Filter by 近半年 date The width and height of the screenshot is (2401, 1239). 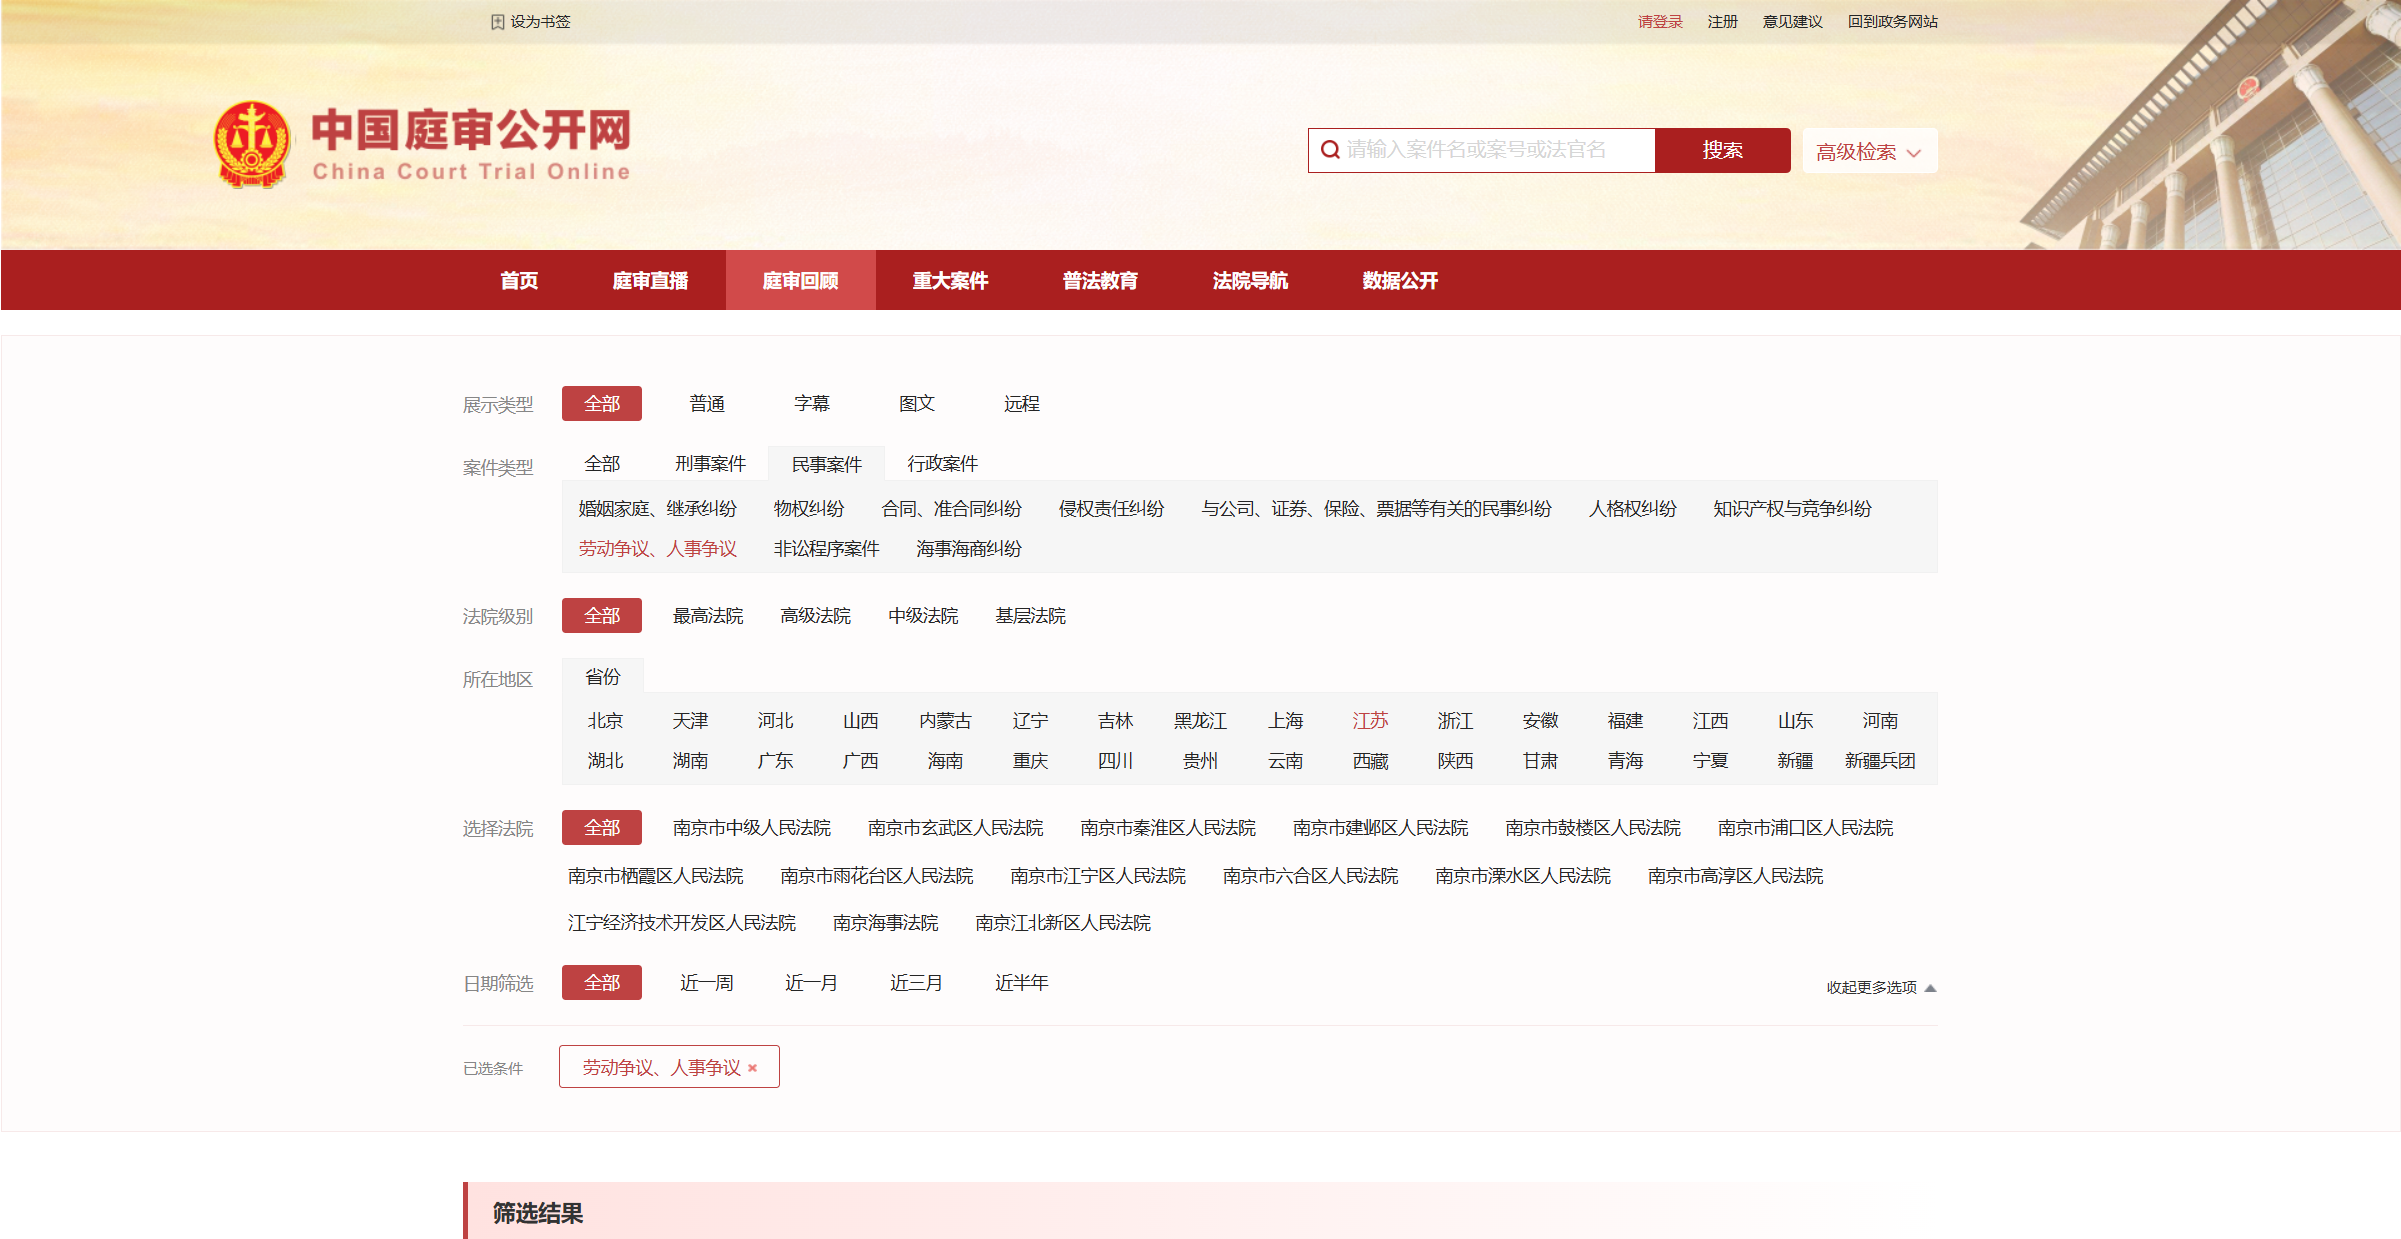(x=1022, y=983)
